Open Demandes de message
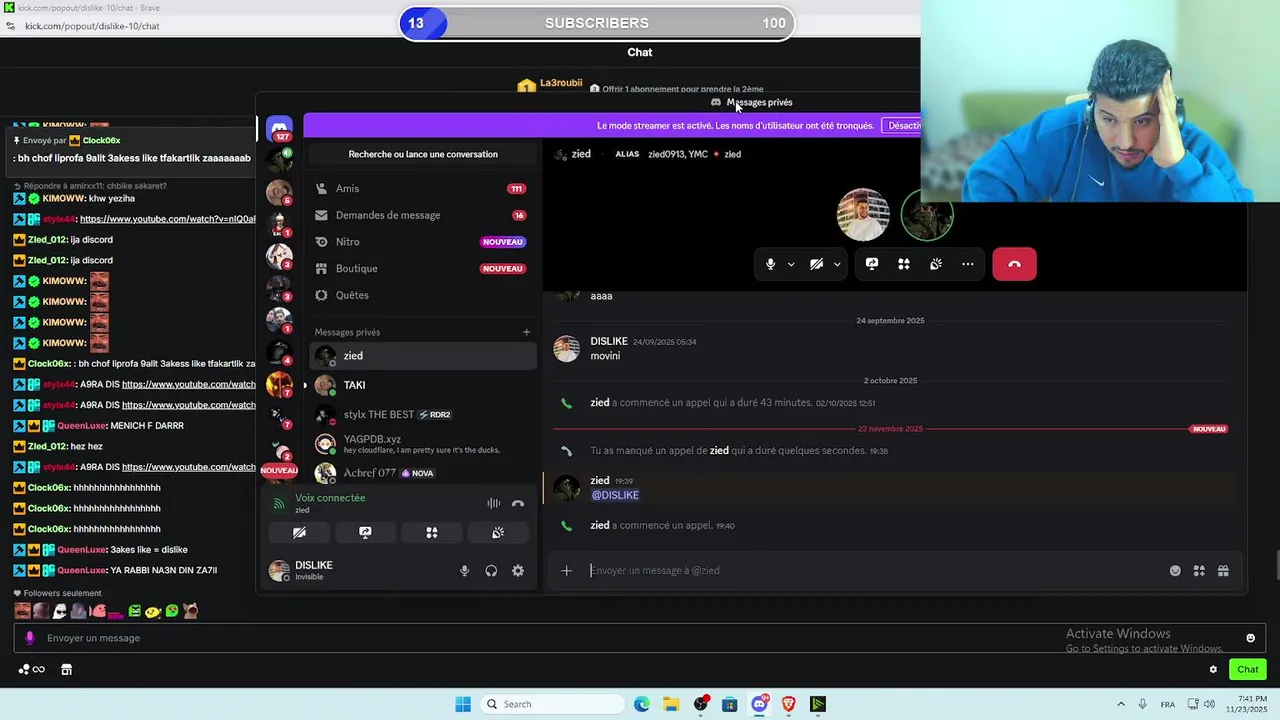1280x720 pixels. (422, 215)
